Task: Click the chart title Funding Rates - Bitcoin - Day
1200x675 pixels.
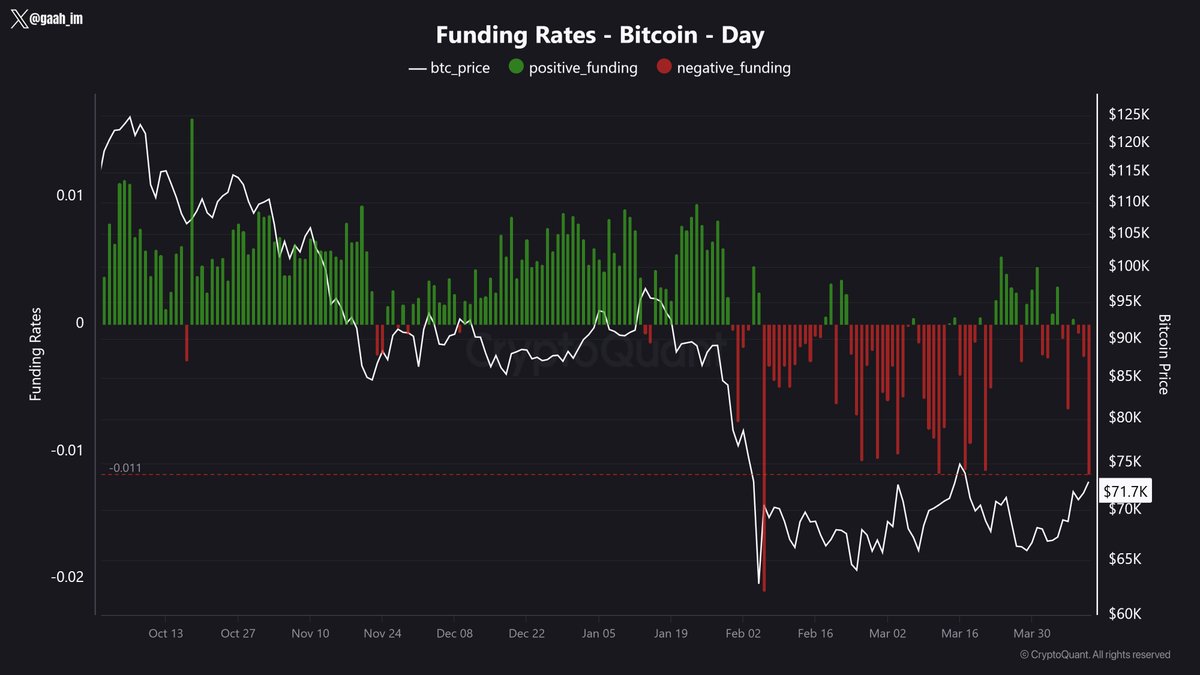Action: (600, 34)
